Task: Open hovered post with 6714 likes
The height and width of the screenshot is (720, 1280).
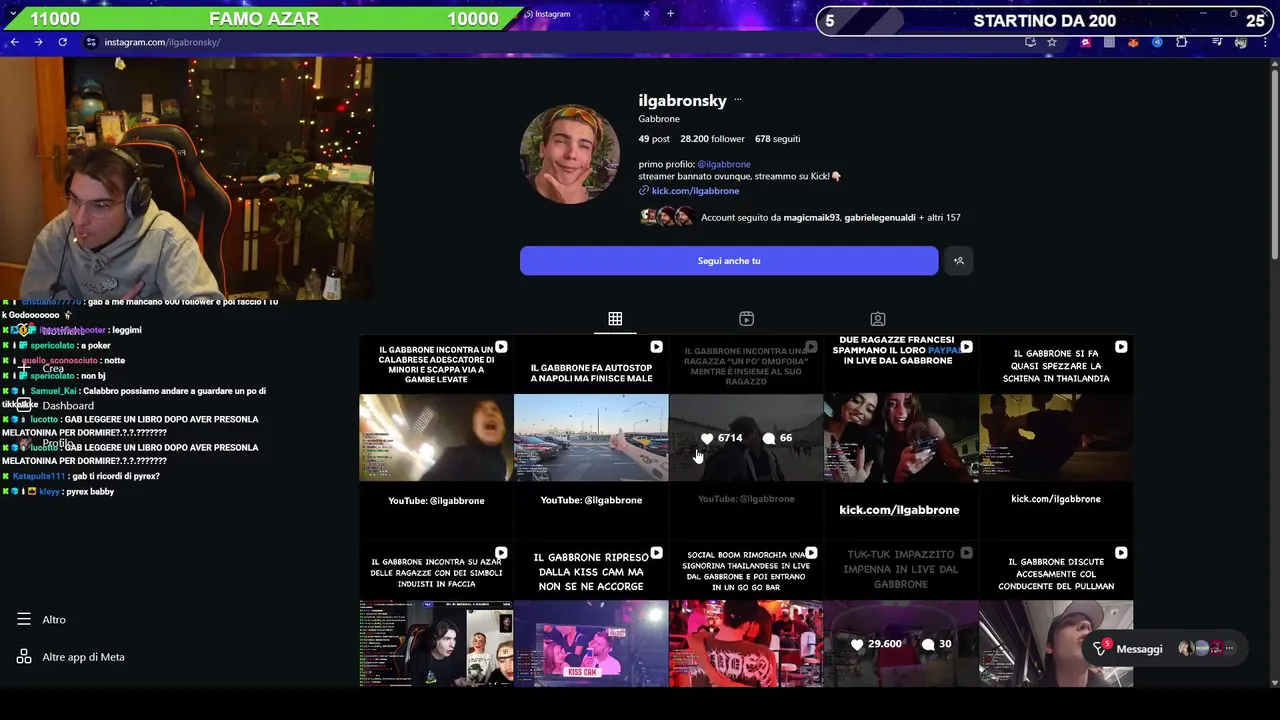Action: (746, 438)
